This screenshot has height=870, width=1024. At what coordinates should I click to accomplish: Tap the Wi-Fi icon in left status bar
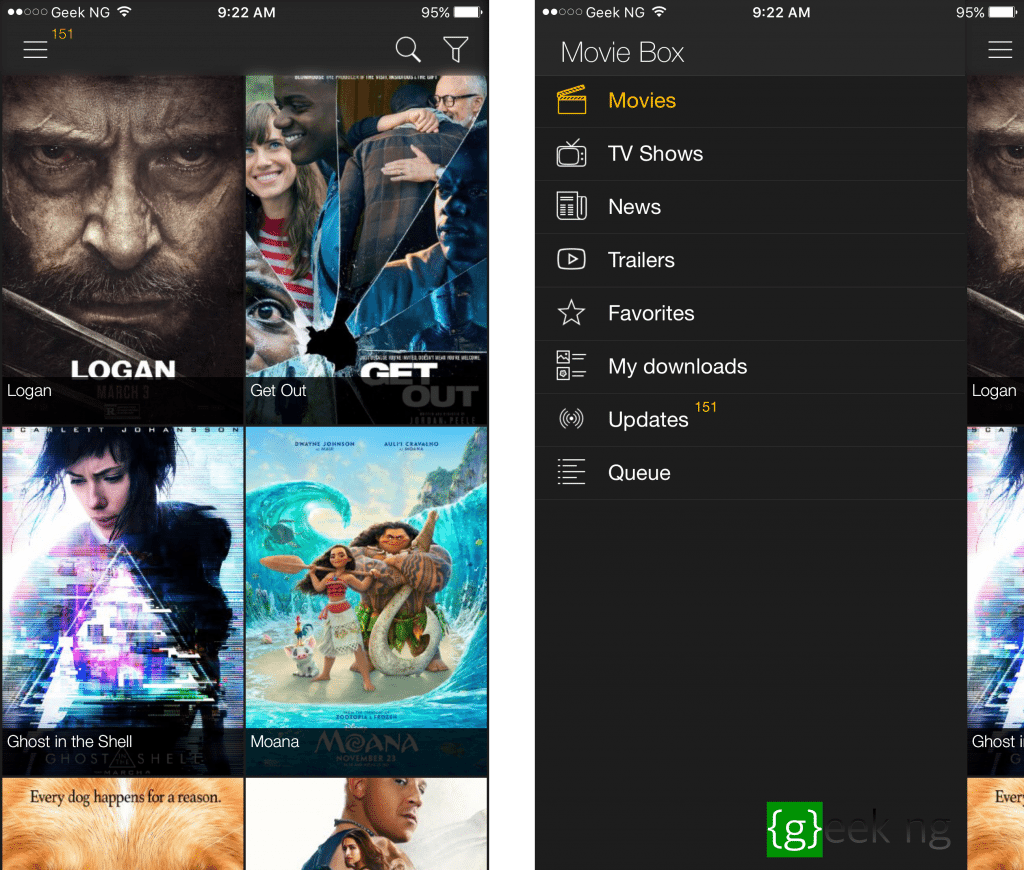124,12
